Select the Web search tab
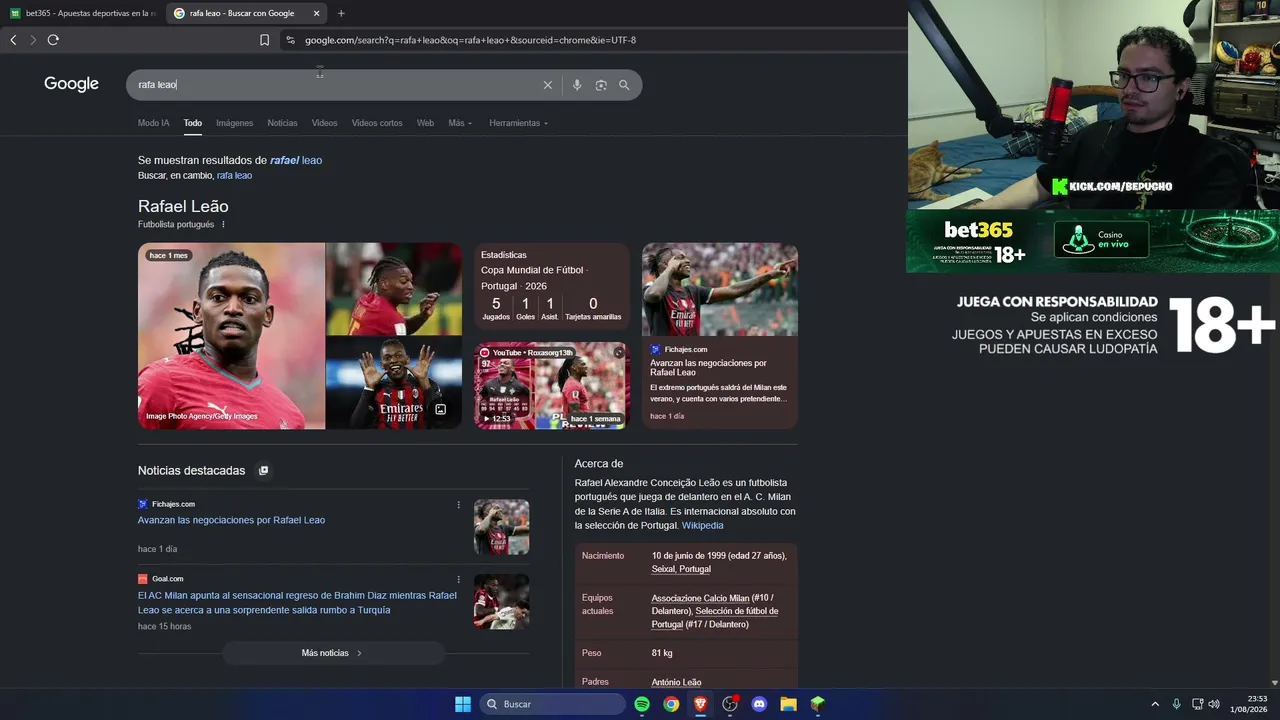Screen dimensions: 1280x720 coord(425,123)
